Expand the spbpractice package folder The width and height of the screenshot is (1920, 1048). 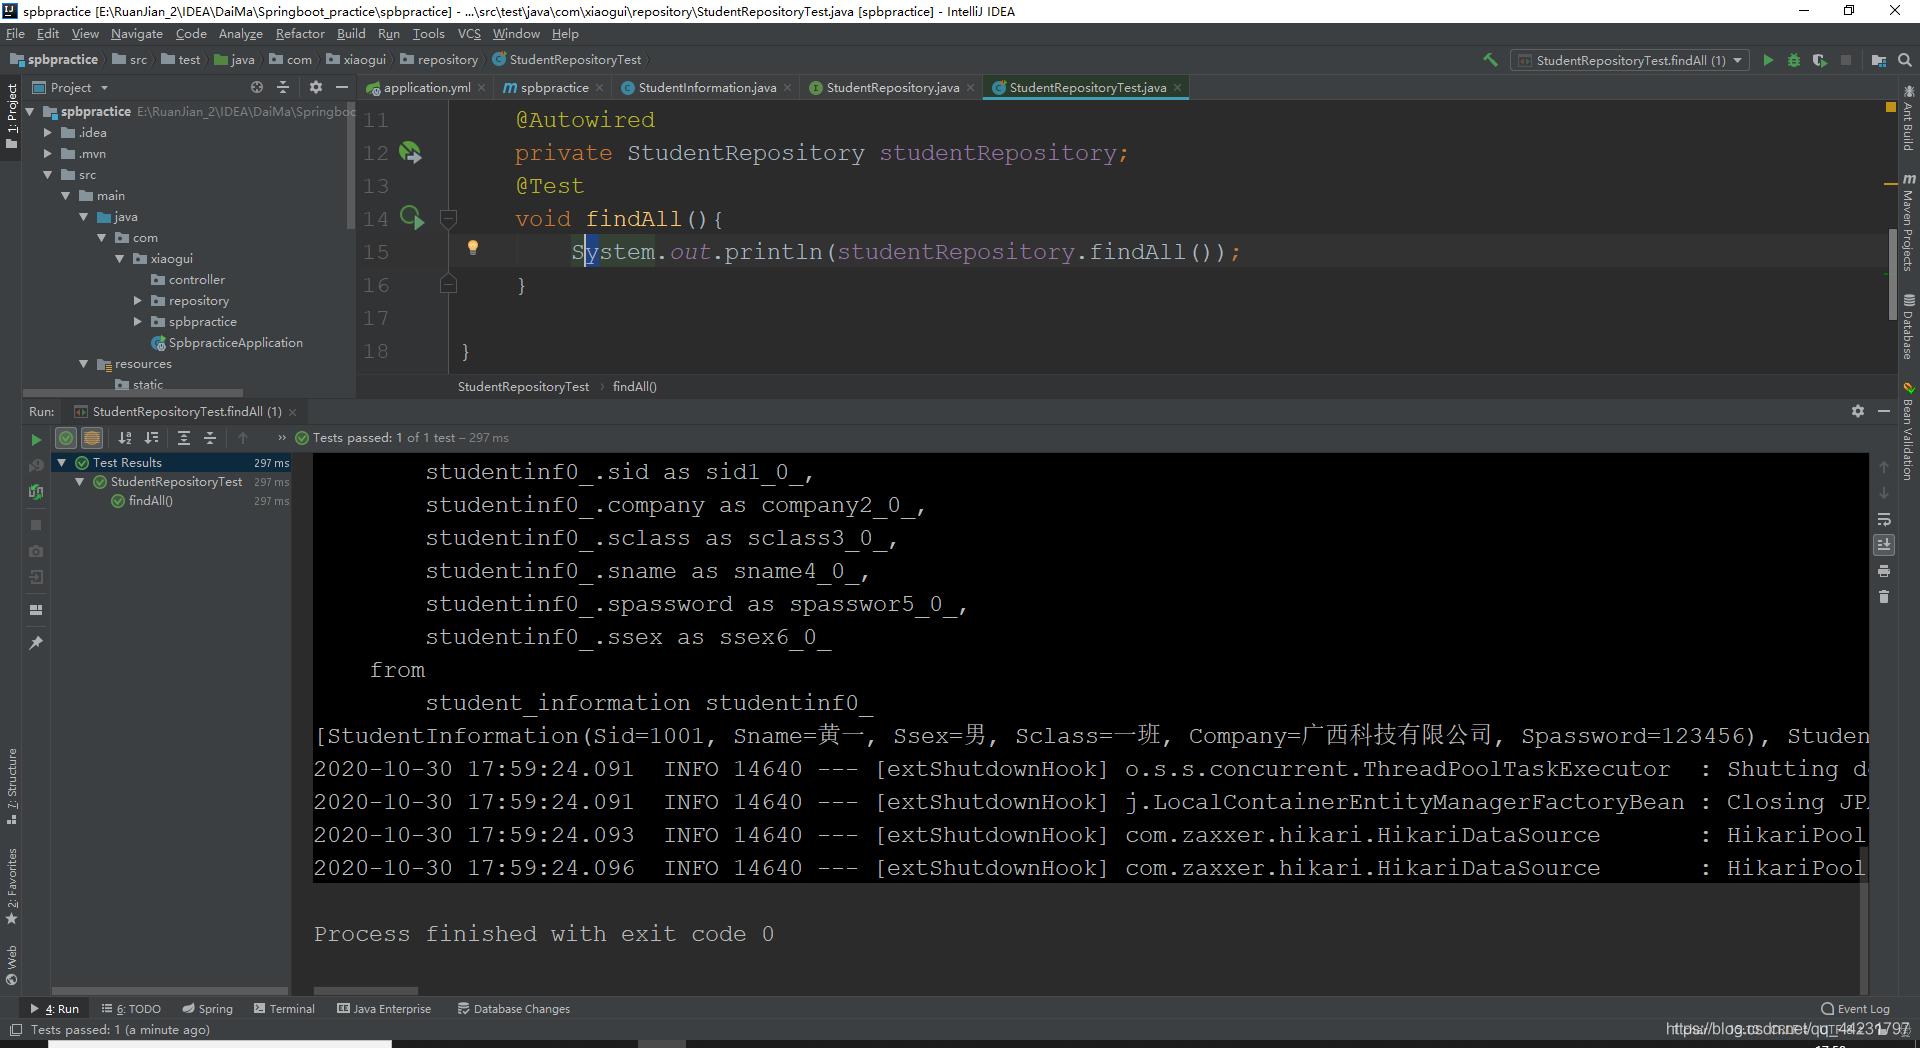tap(138, 322)
